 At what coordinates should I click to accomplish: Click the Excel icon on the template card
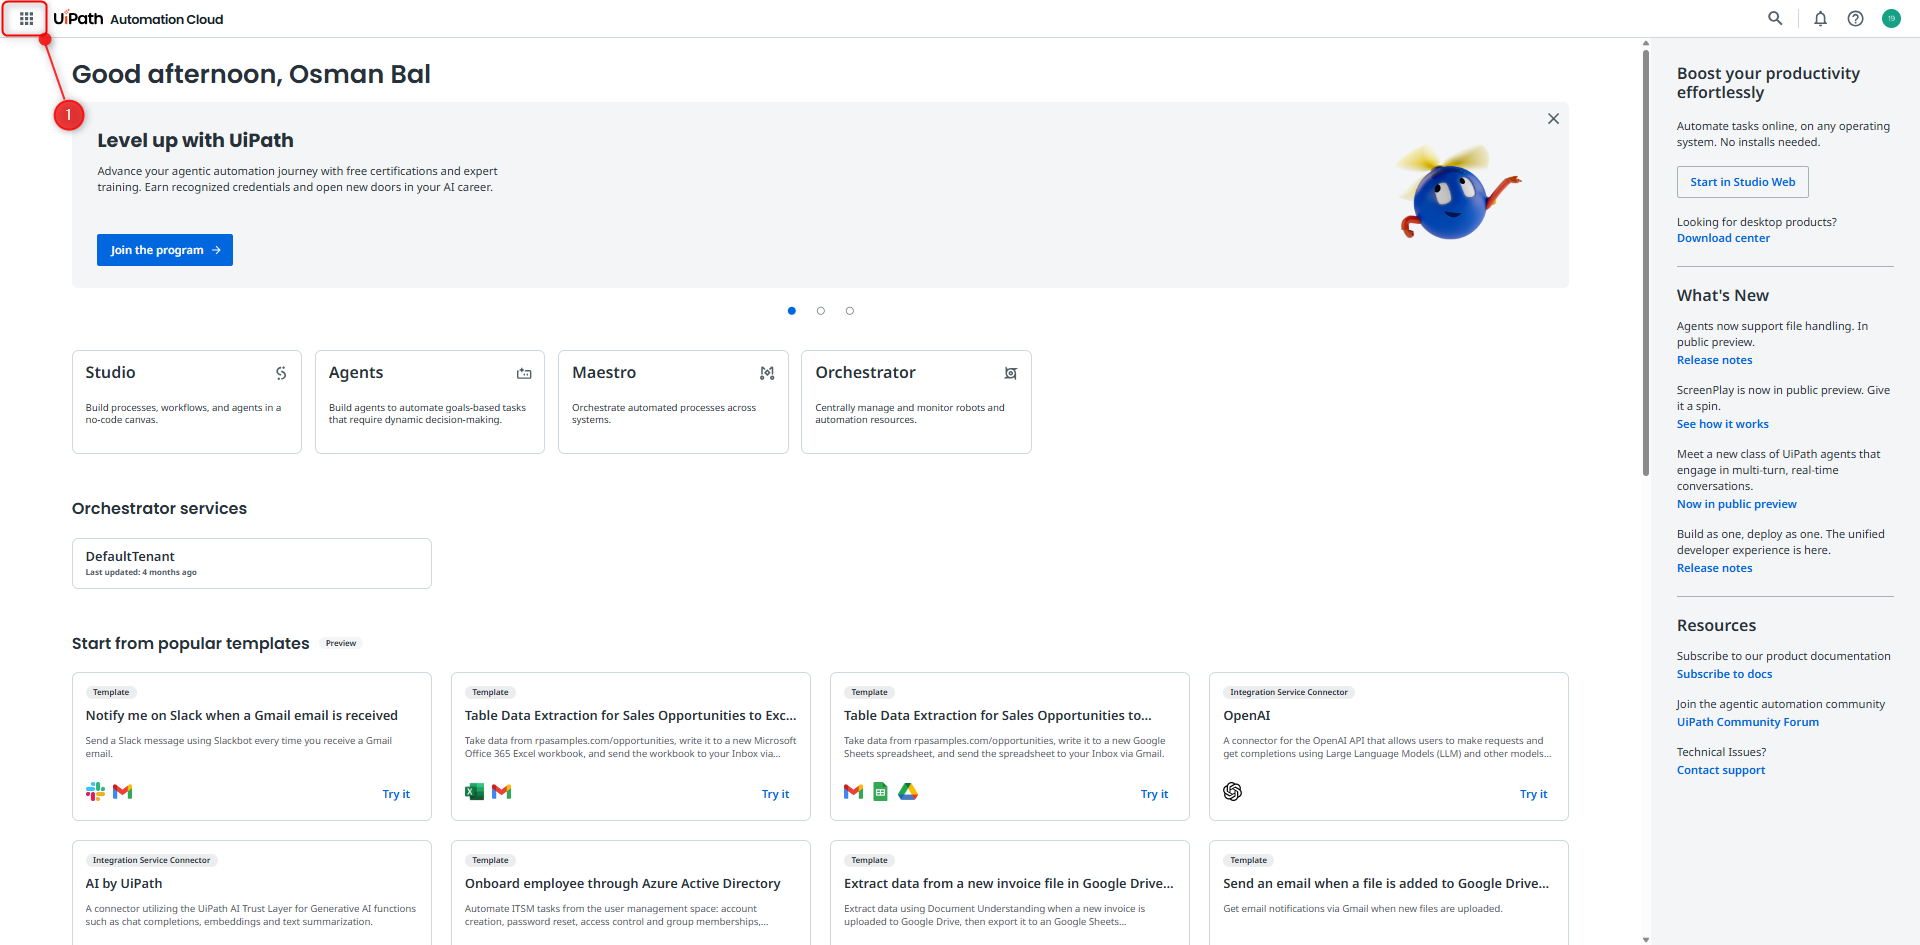coord(474,792)
